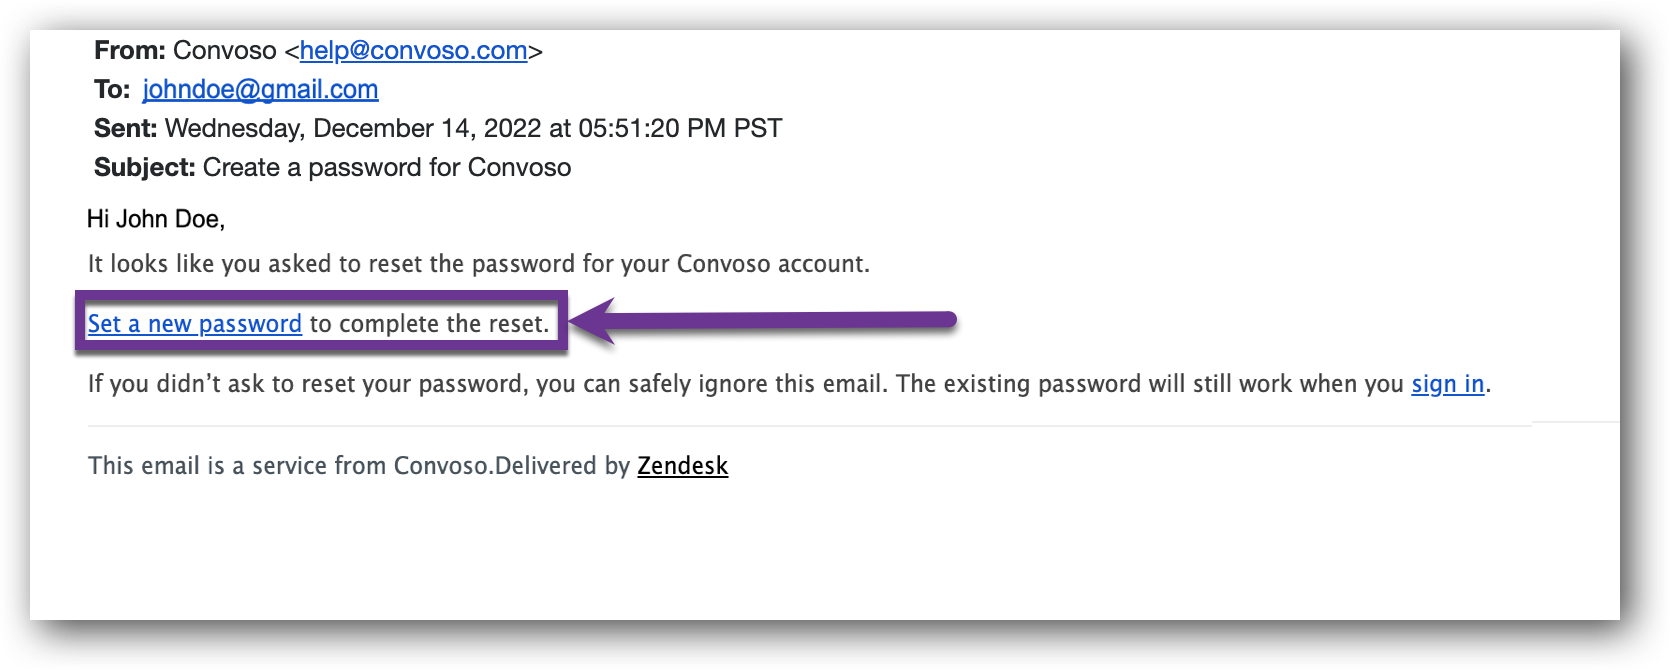Image resolution: width=1670 pixels, height=670 pixels.
Task: Select the bold "From:" header label
Action: [x=130, y=50]
